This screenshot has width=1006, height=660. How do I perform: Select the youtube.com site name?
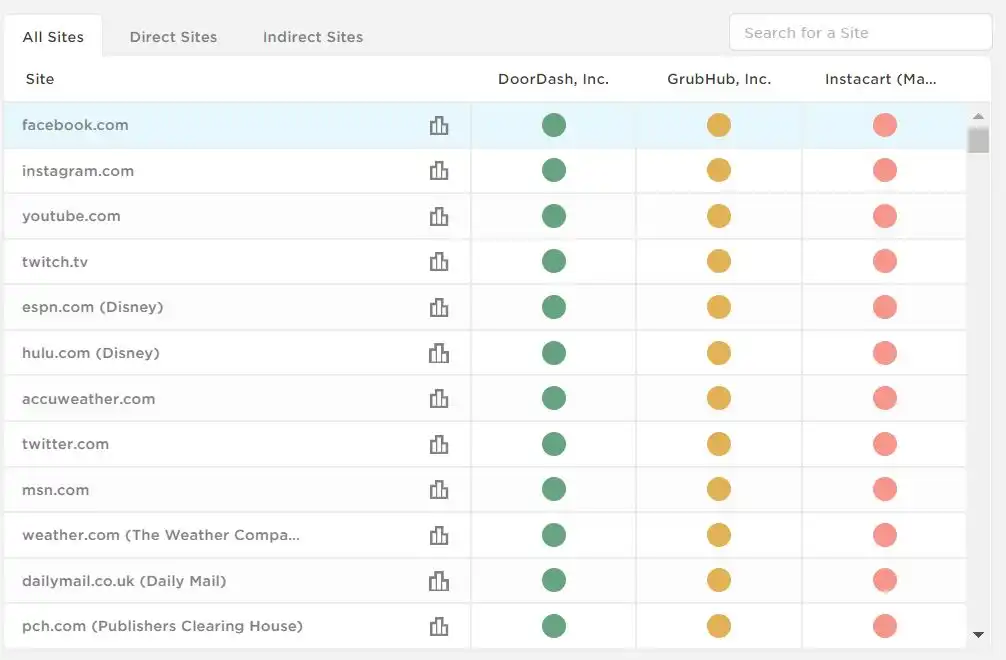tap(71, 216)
